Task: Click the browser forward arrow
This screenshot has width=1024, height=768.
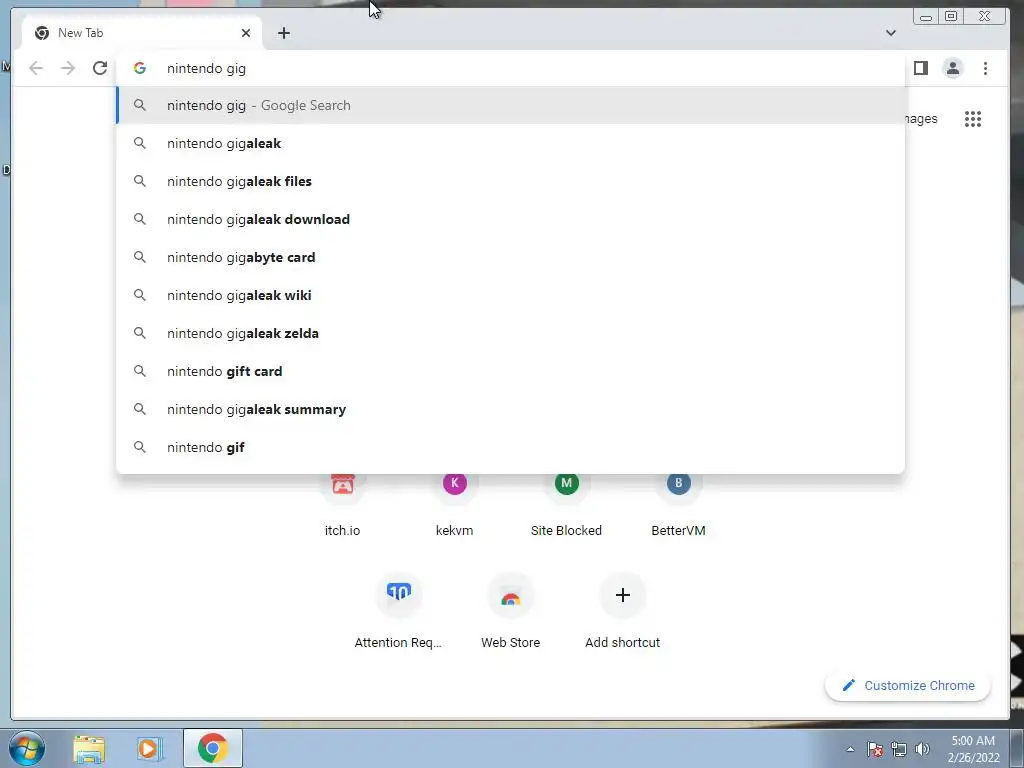Action: 68,68
